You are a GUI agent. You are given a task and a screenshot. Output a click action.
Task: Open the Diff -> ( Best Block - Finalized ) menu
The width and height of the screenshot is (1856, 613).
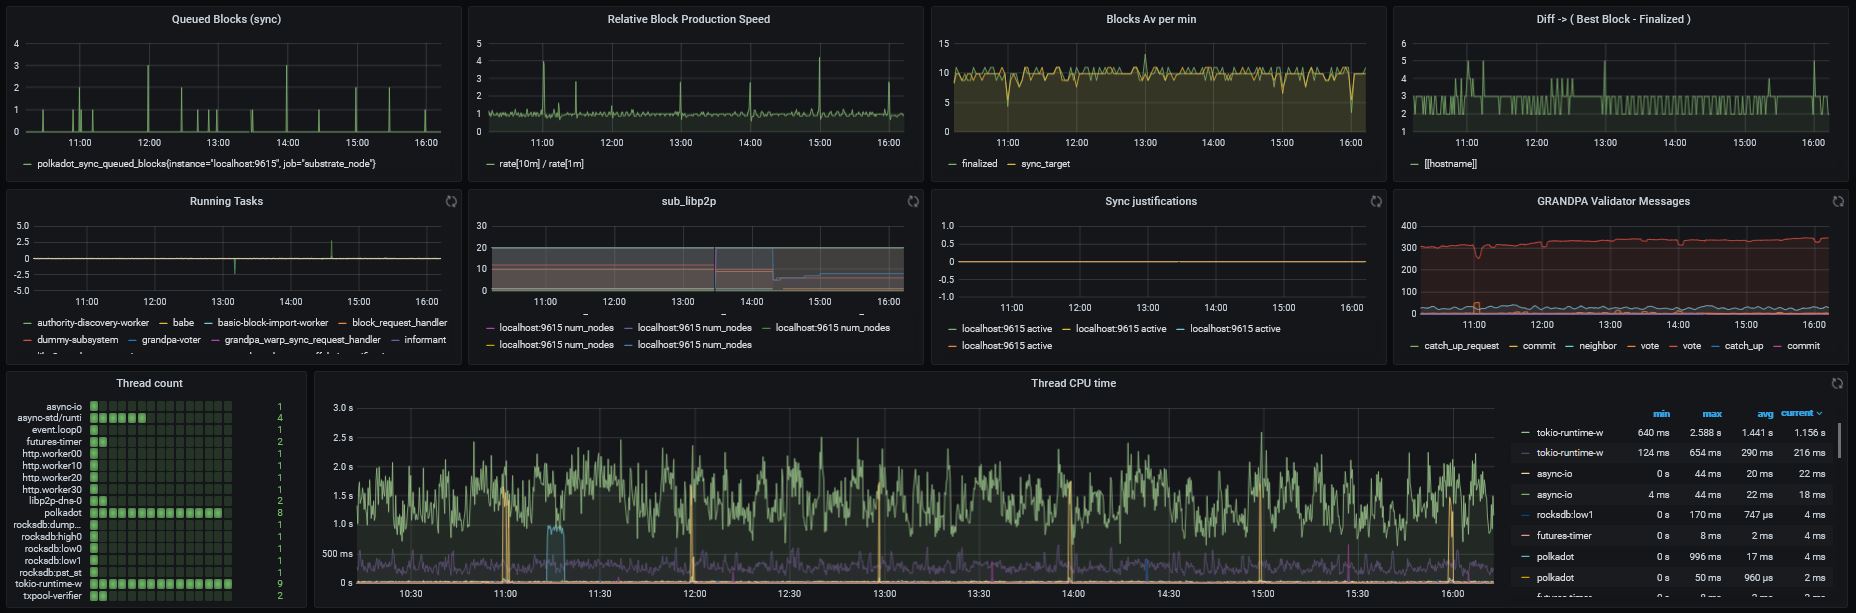click(1613, 19)
